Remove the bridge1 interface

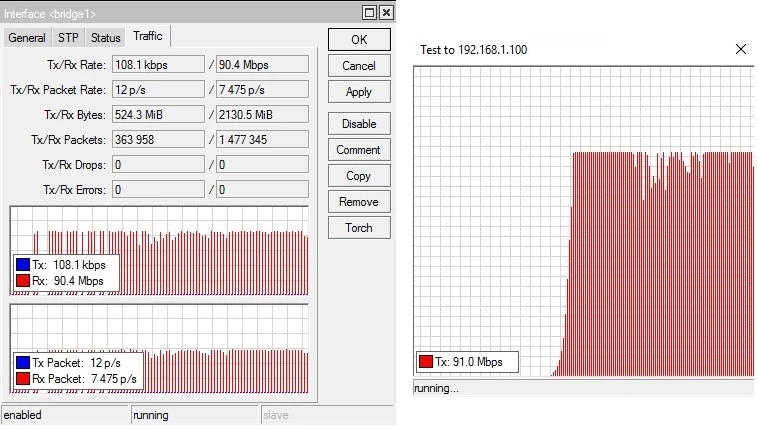tap(358, 202)
